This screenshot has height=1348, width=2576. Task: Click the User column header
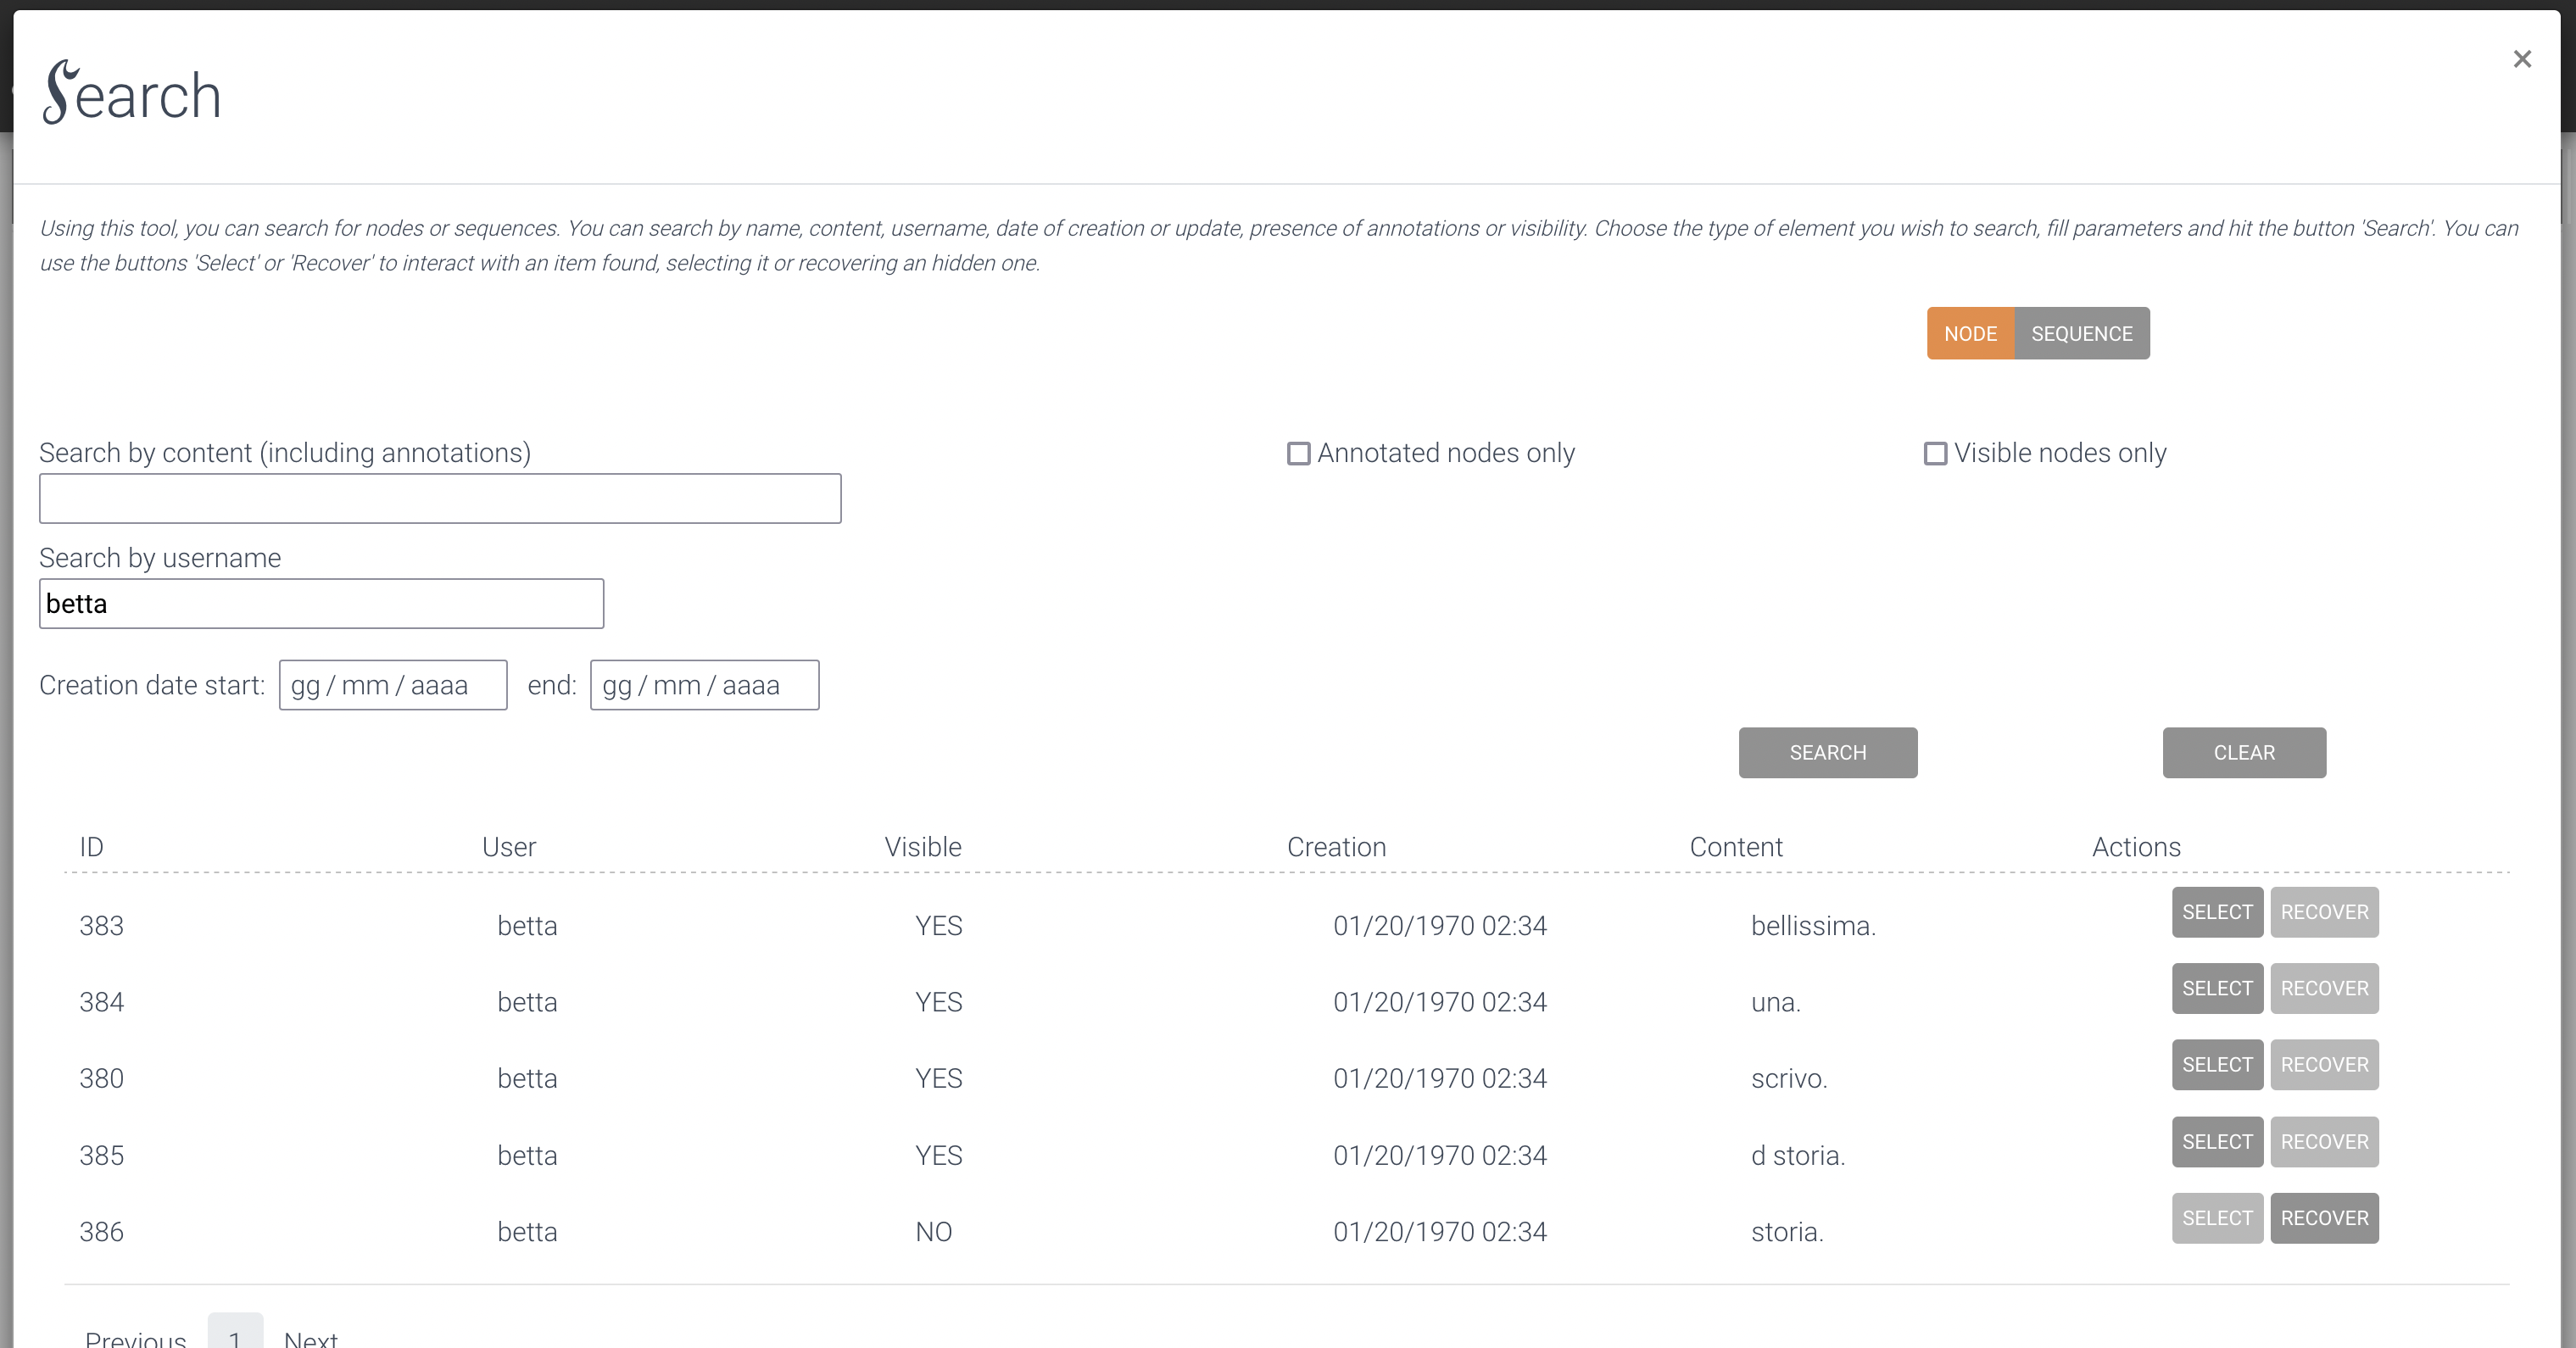(x=508, y=847)
